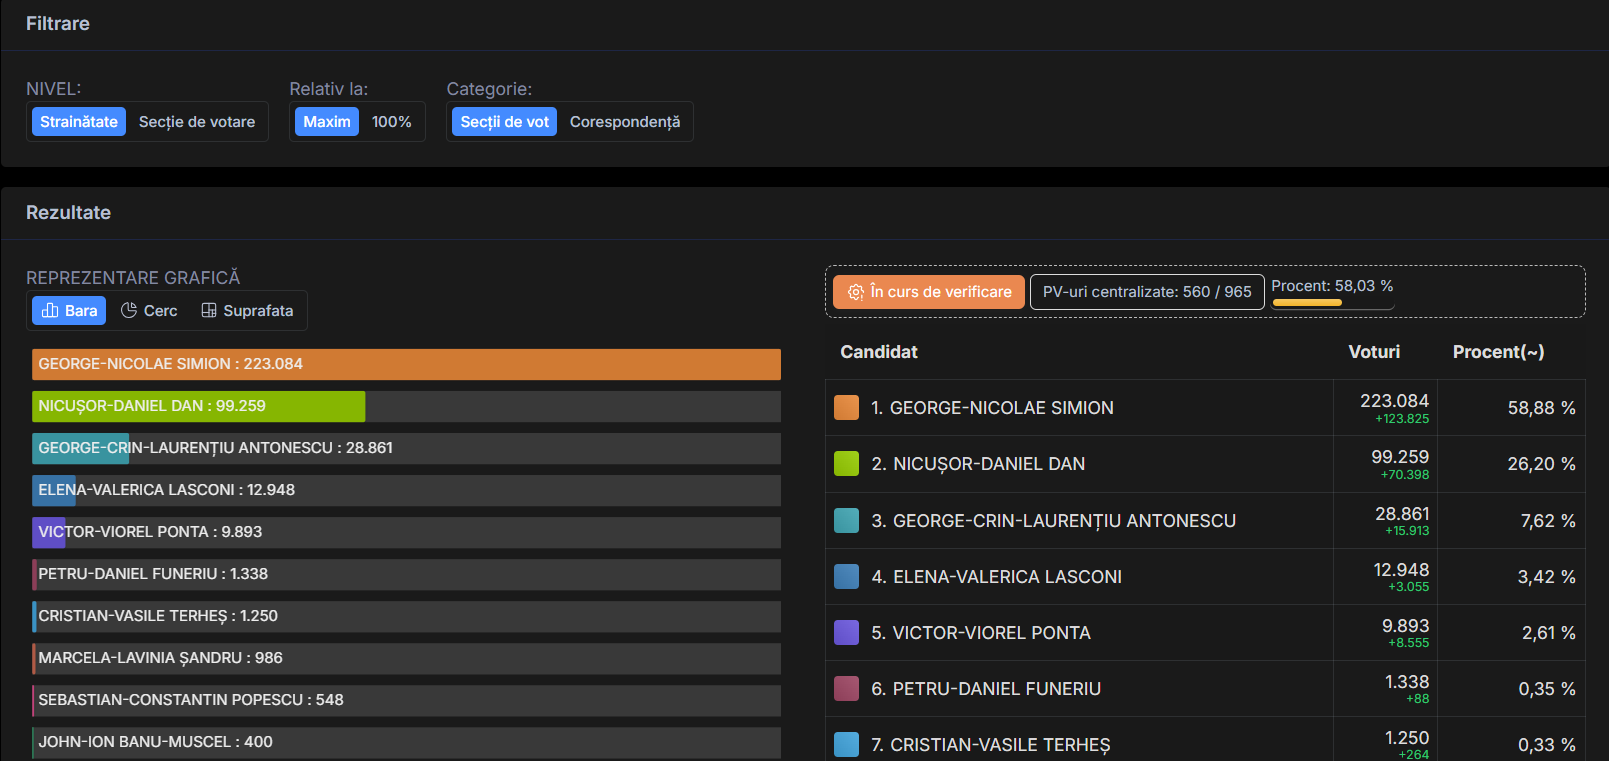This screenshot has height=761, width=1609.
Task: Click the purple swatch for Victor-Viorel Ponta
Action: tap(846, 633)
